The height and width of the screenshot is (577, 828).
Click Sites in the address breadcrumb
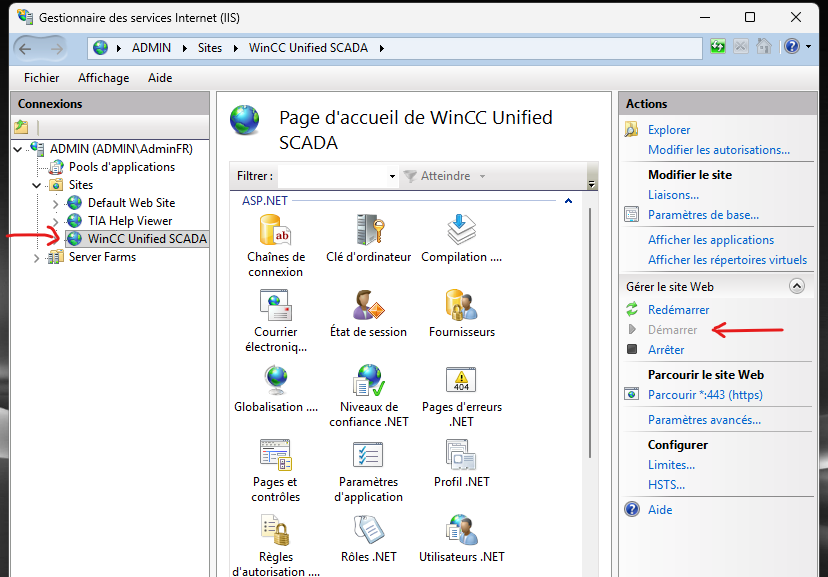(x=210, y=48)
